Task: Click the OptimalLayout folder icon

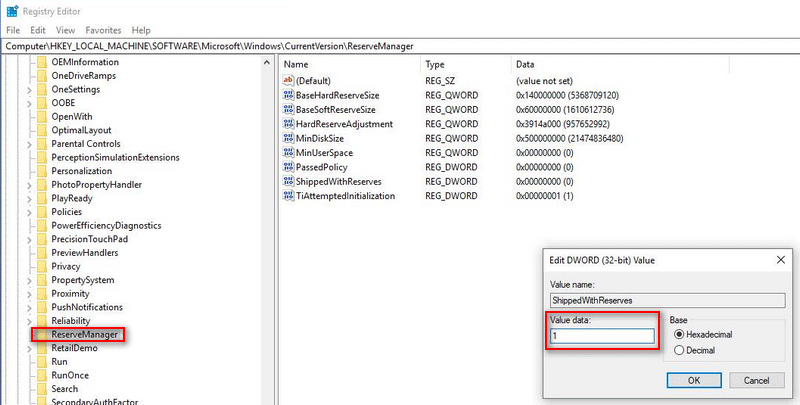Action: [42, 130]
